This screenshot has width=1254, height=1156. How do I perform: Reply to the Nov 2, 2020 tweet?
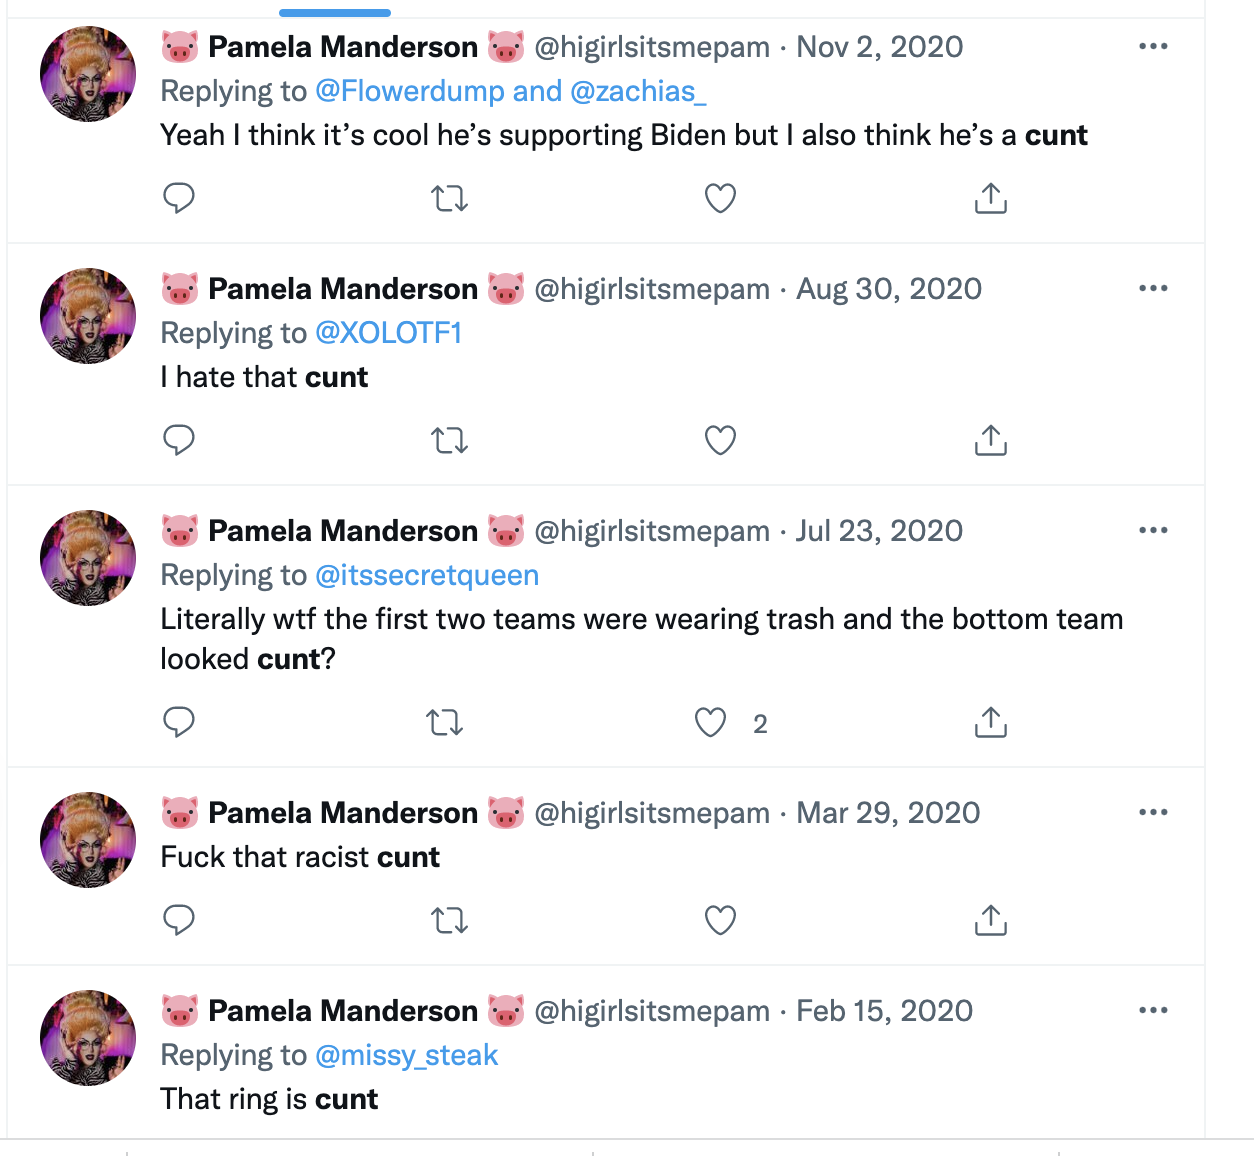(179, 198)
